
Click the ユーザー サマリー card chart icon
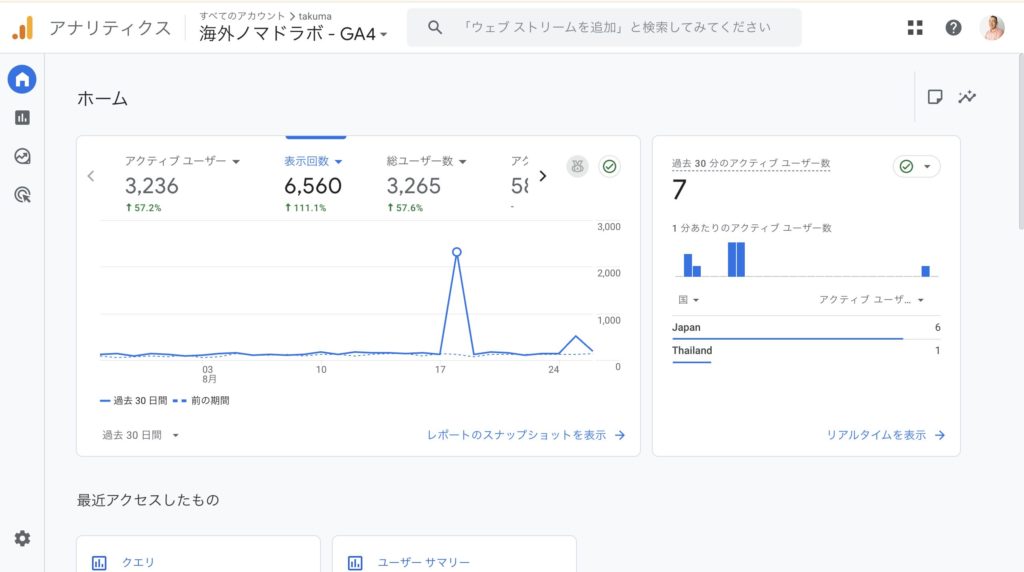click(355, 563)
